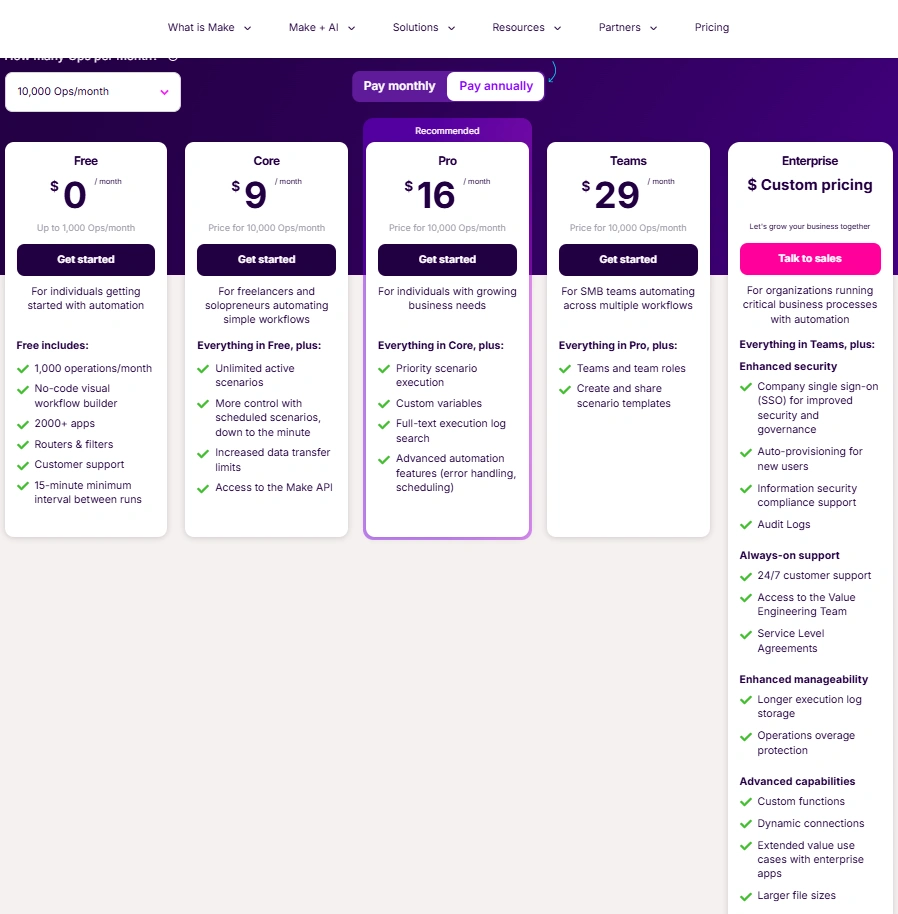Screen dimensions: 898x914
Task: Click 'Customer support' in Free plan
Action: pyautogui.click(x=79, y=465)
